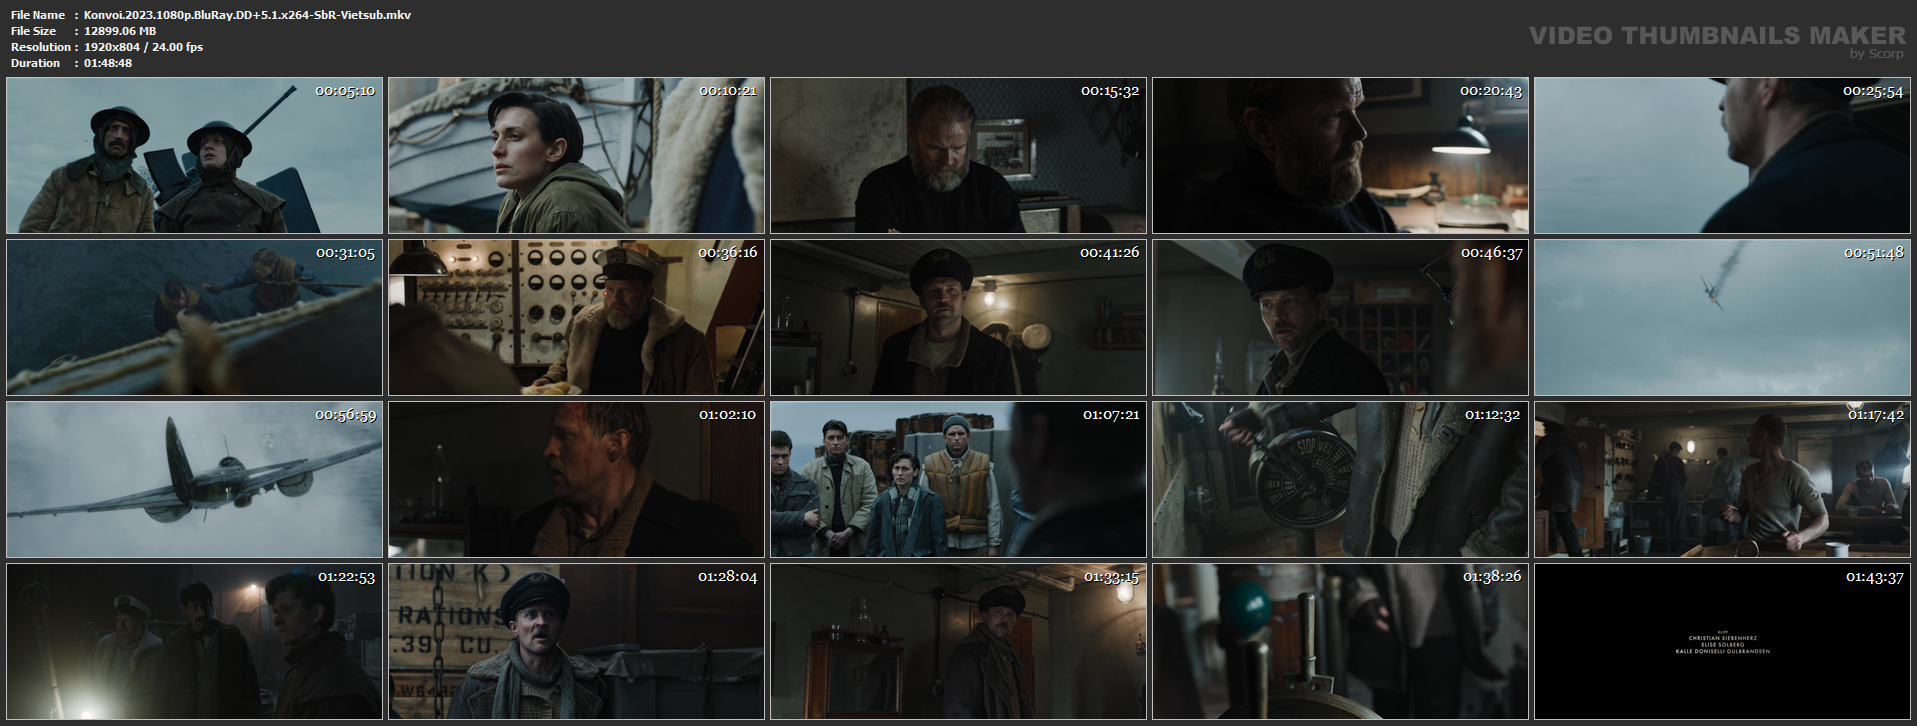The width and height of the screenshot is (1917, 726).
Task: Click the 00:51:48 timestamp label
Action: (x=1873, y=253)
